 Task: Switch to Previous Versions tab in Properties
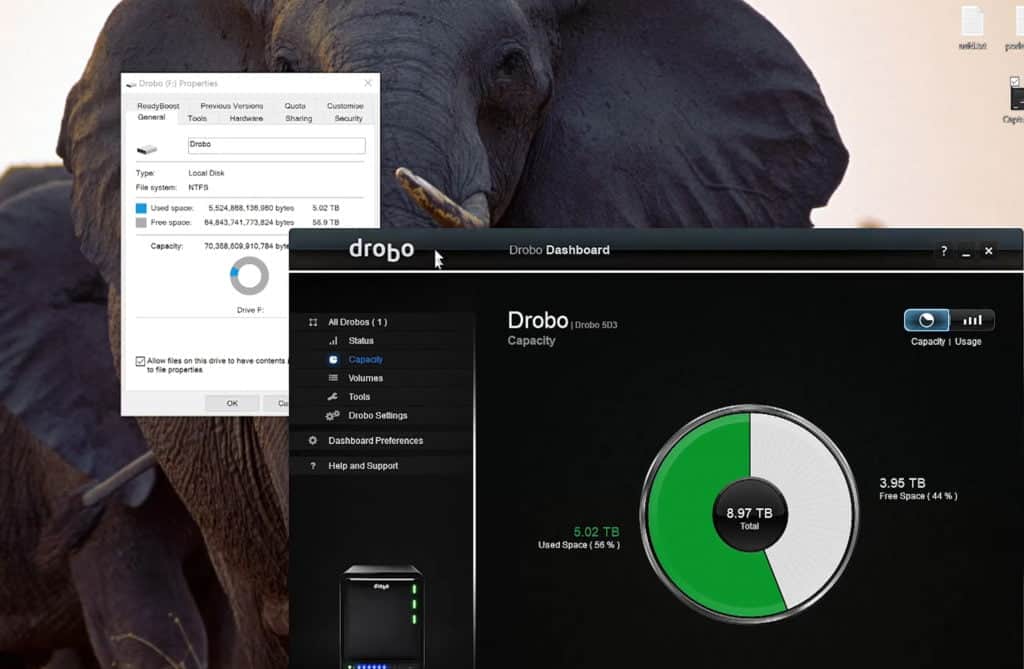(231, 106)
